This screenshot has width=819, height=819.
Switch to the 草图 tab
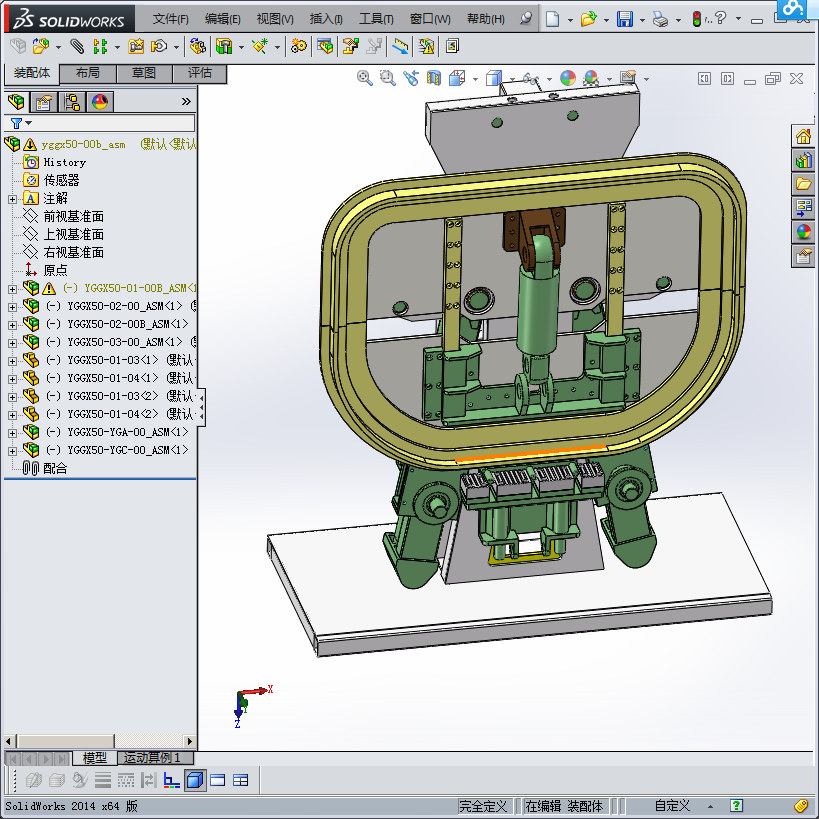[x=144, y=73]
